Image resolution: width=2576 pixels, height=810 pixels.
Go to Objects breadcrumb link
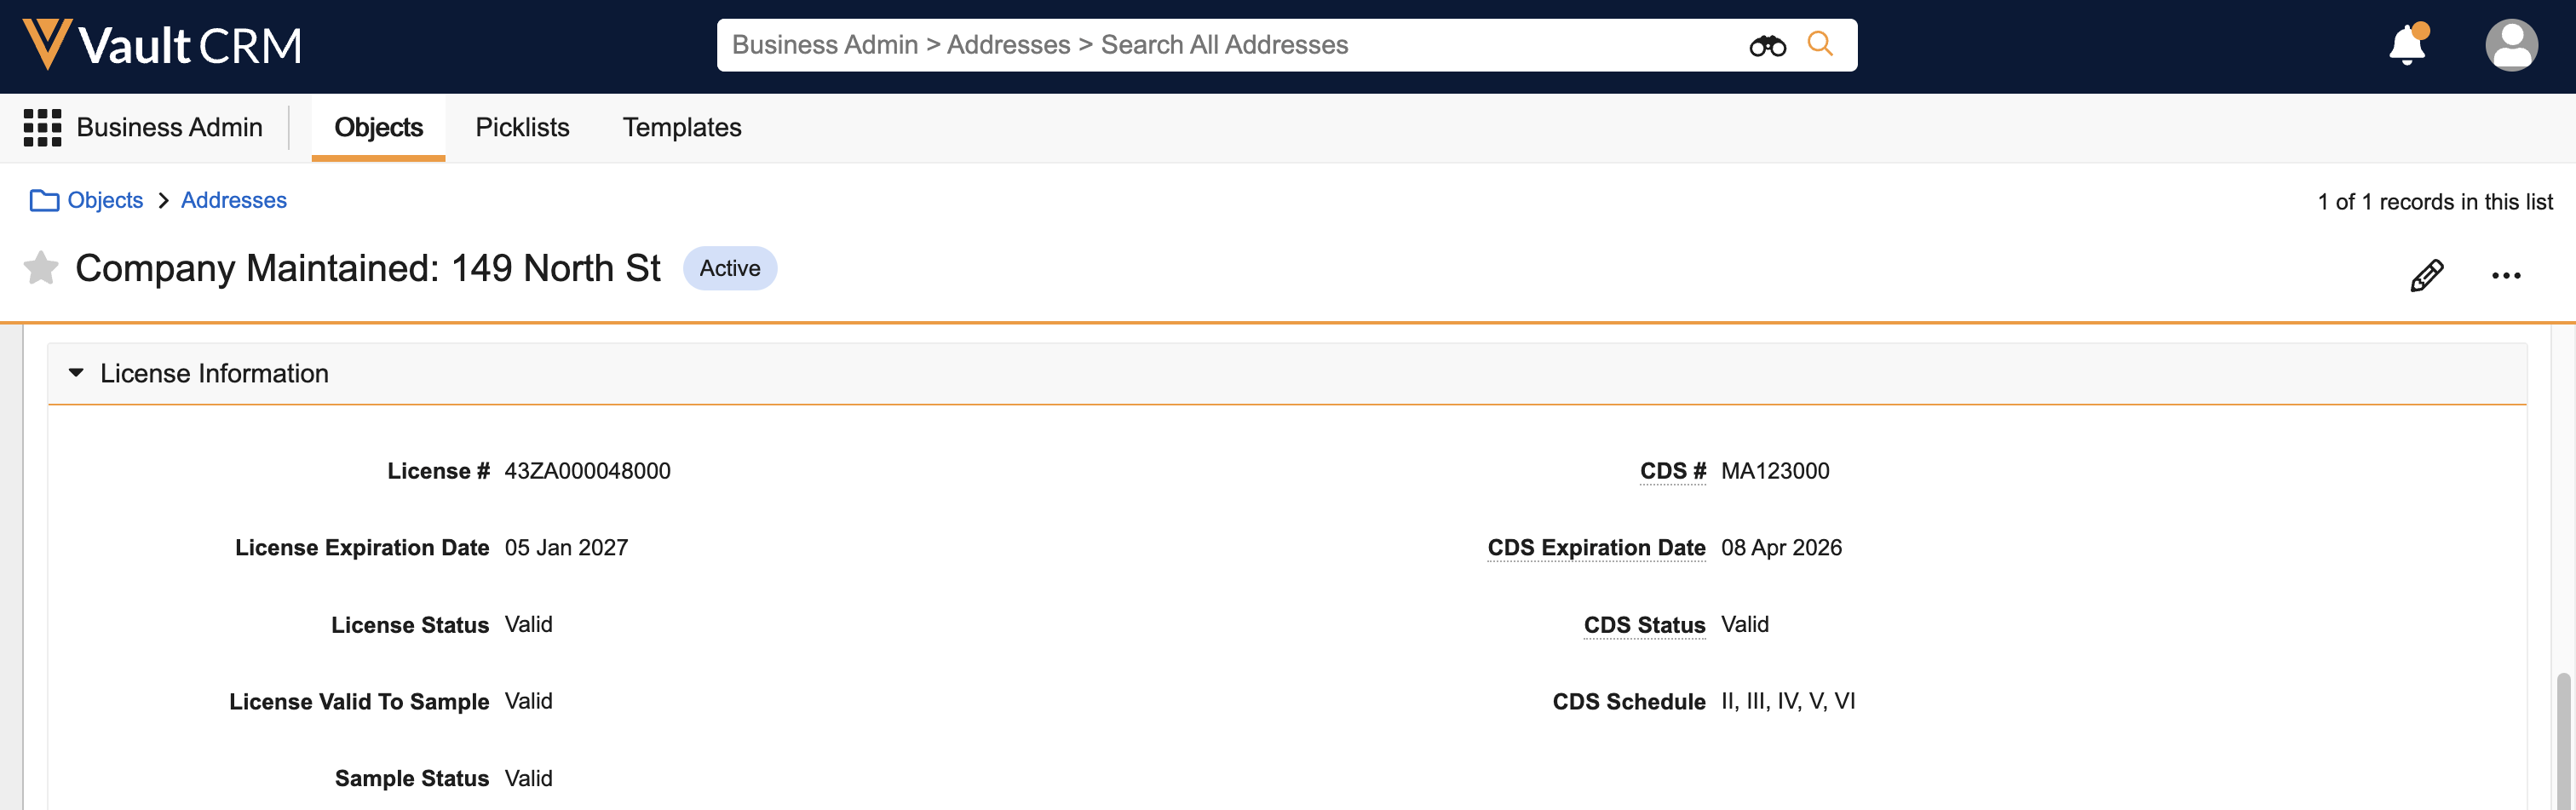pos(105,201)
